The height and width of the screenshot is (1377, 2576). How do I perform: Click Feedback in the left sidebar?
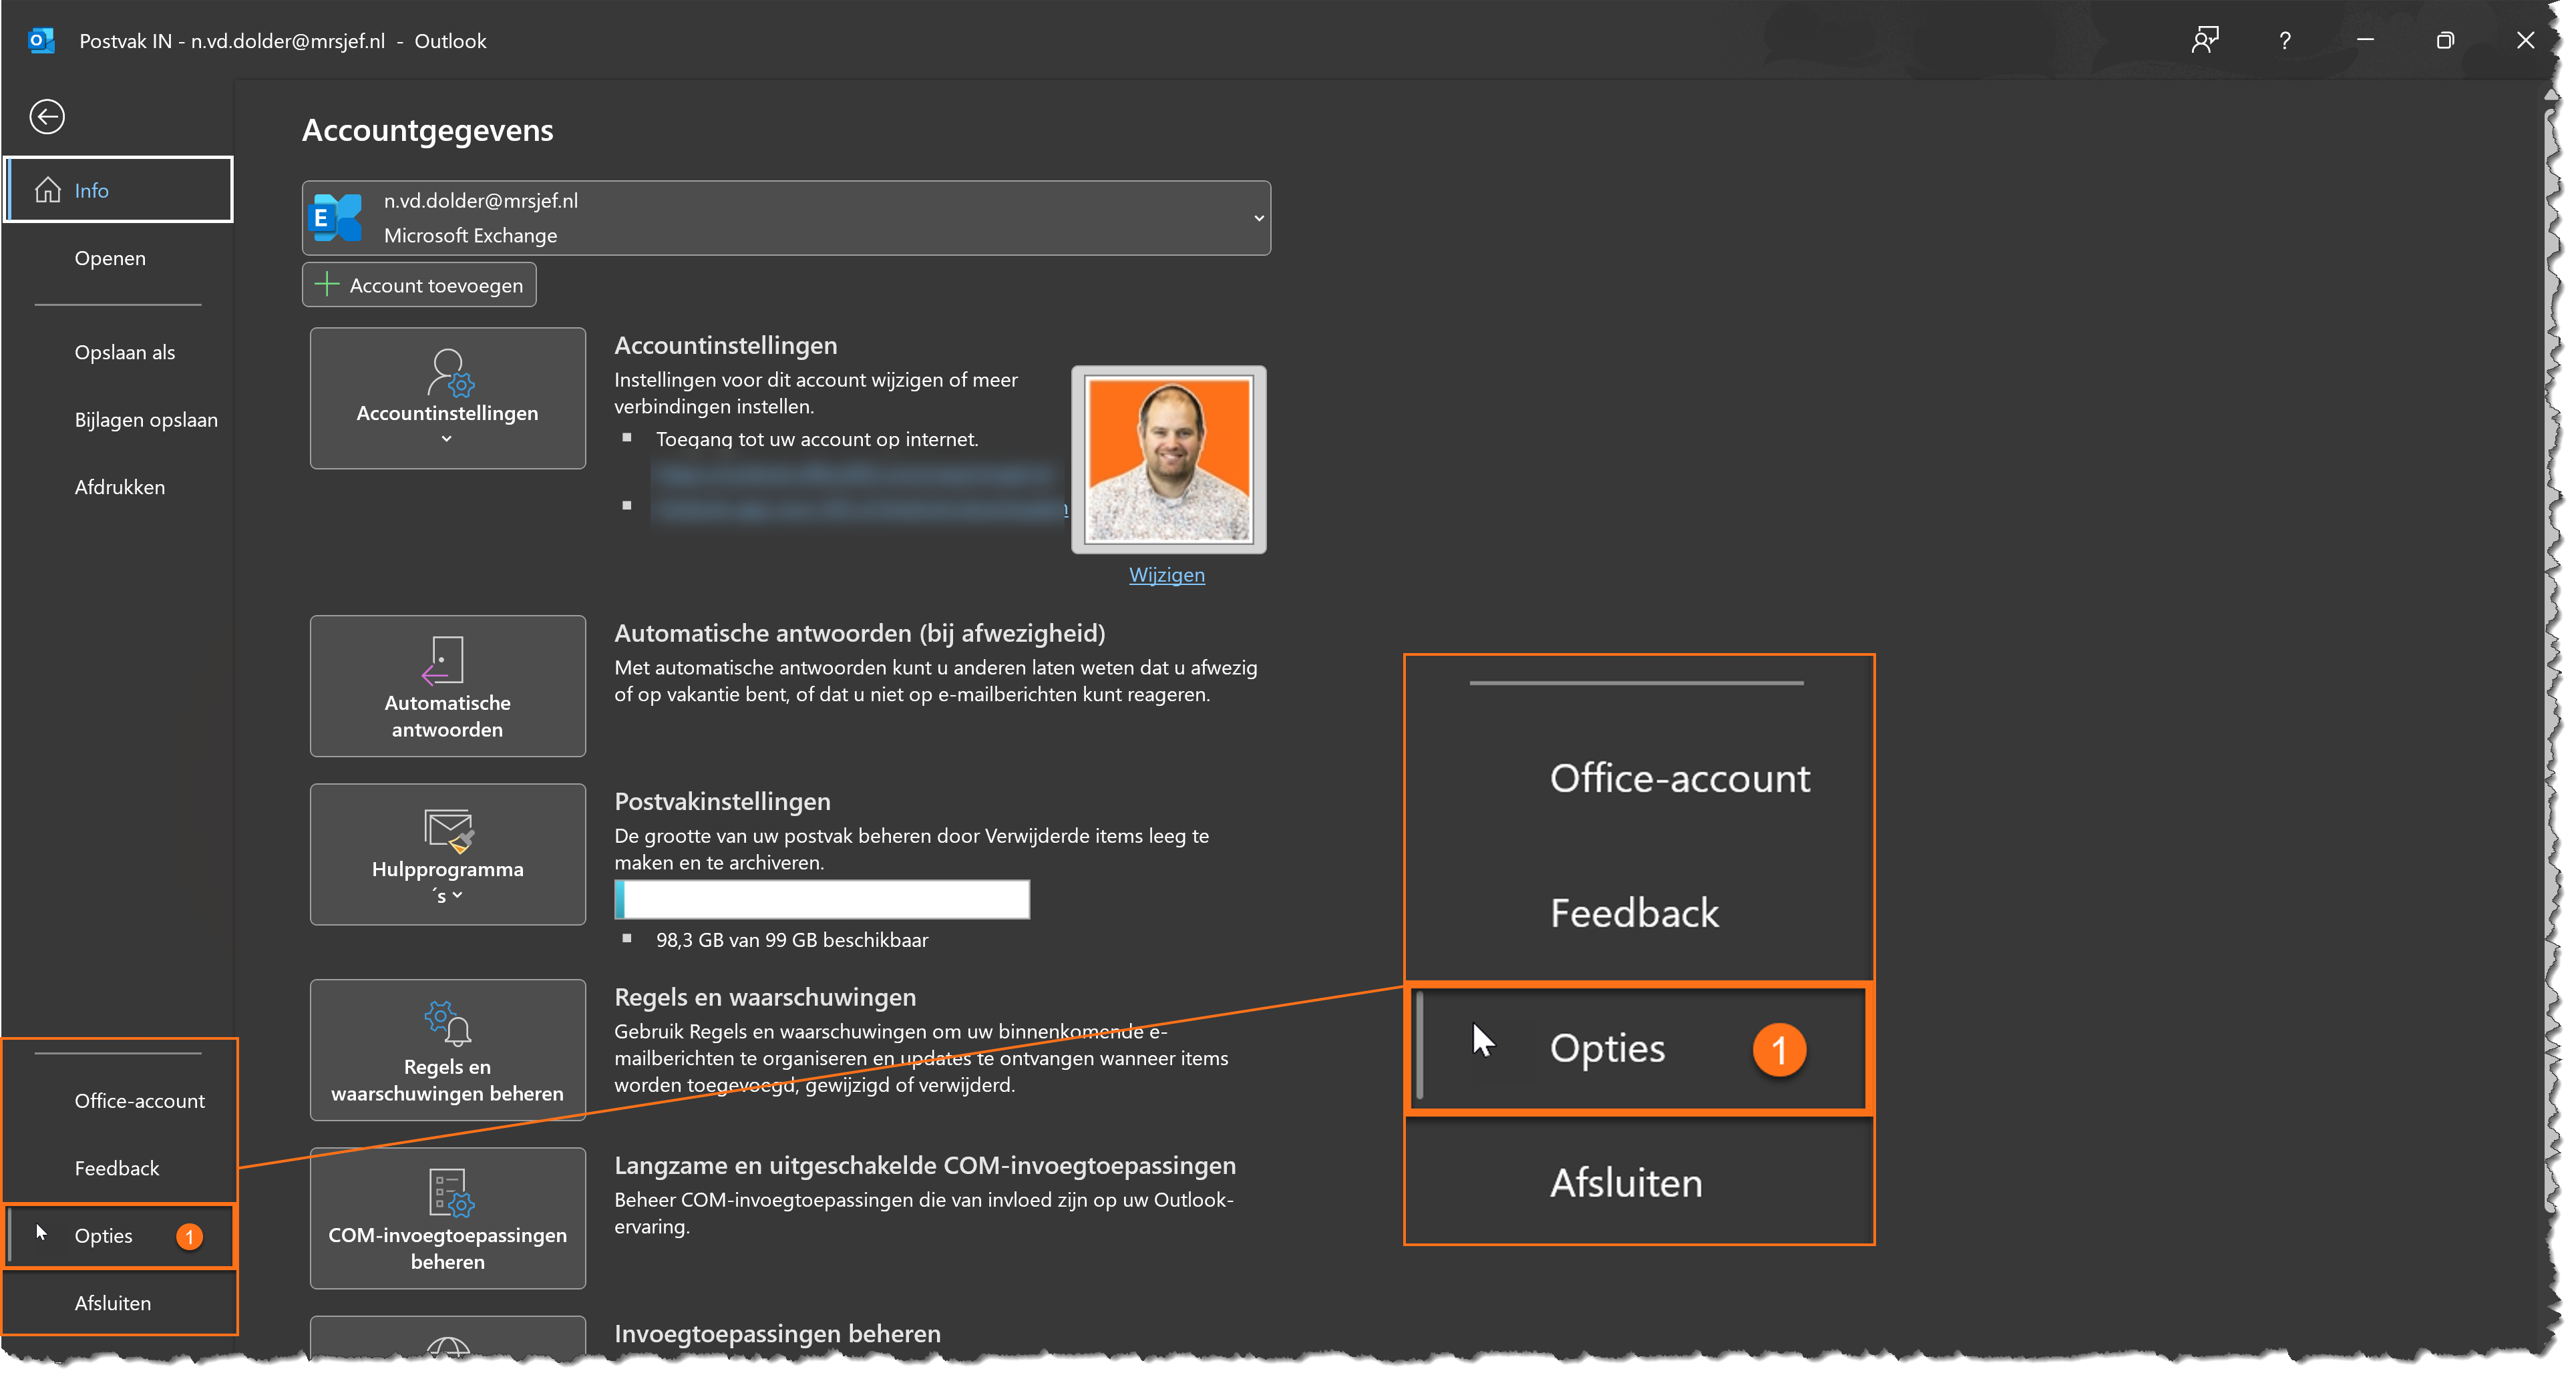pos(116,1168)
